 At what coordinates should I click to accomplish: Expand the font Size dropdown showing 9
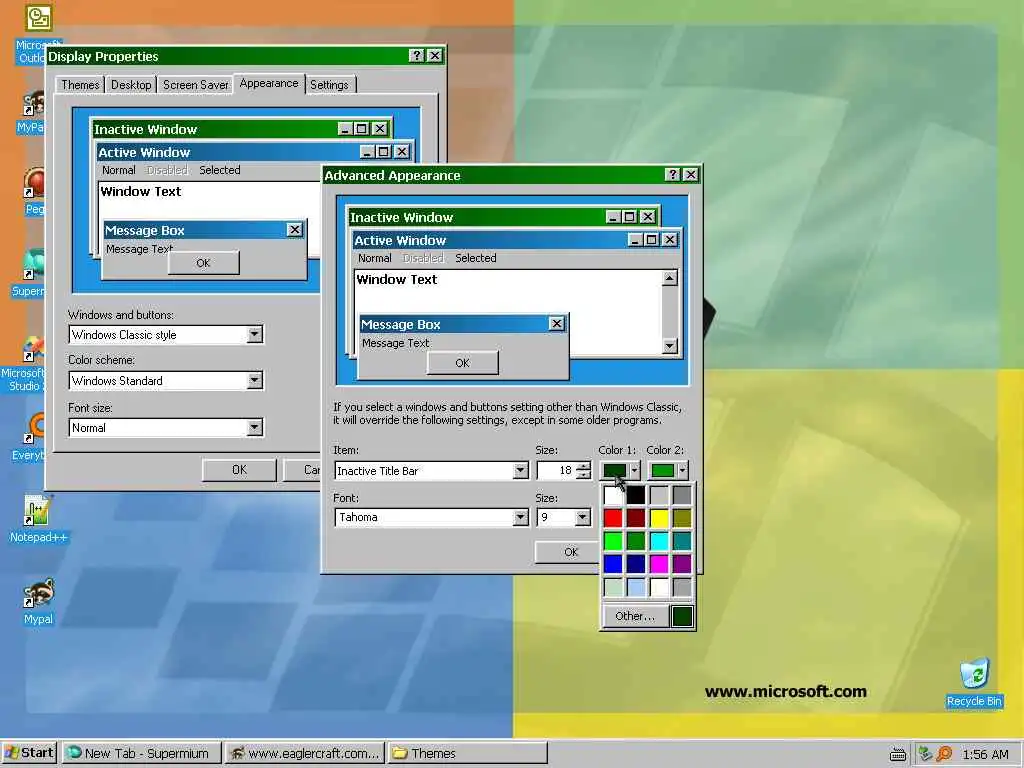tap(582, 517)
